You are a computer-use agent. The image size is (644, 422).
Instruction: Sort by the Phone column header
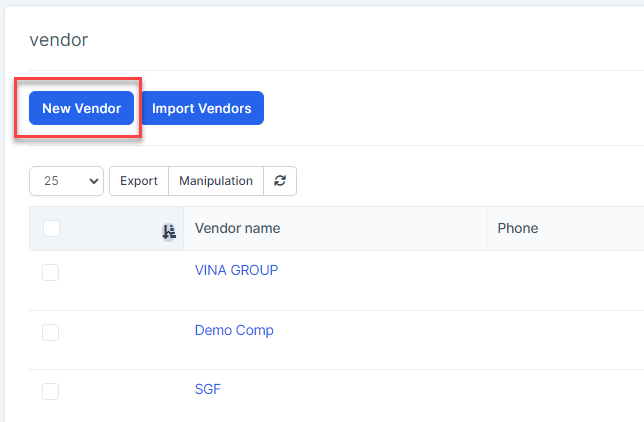(x=518, y=229)
